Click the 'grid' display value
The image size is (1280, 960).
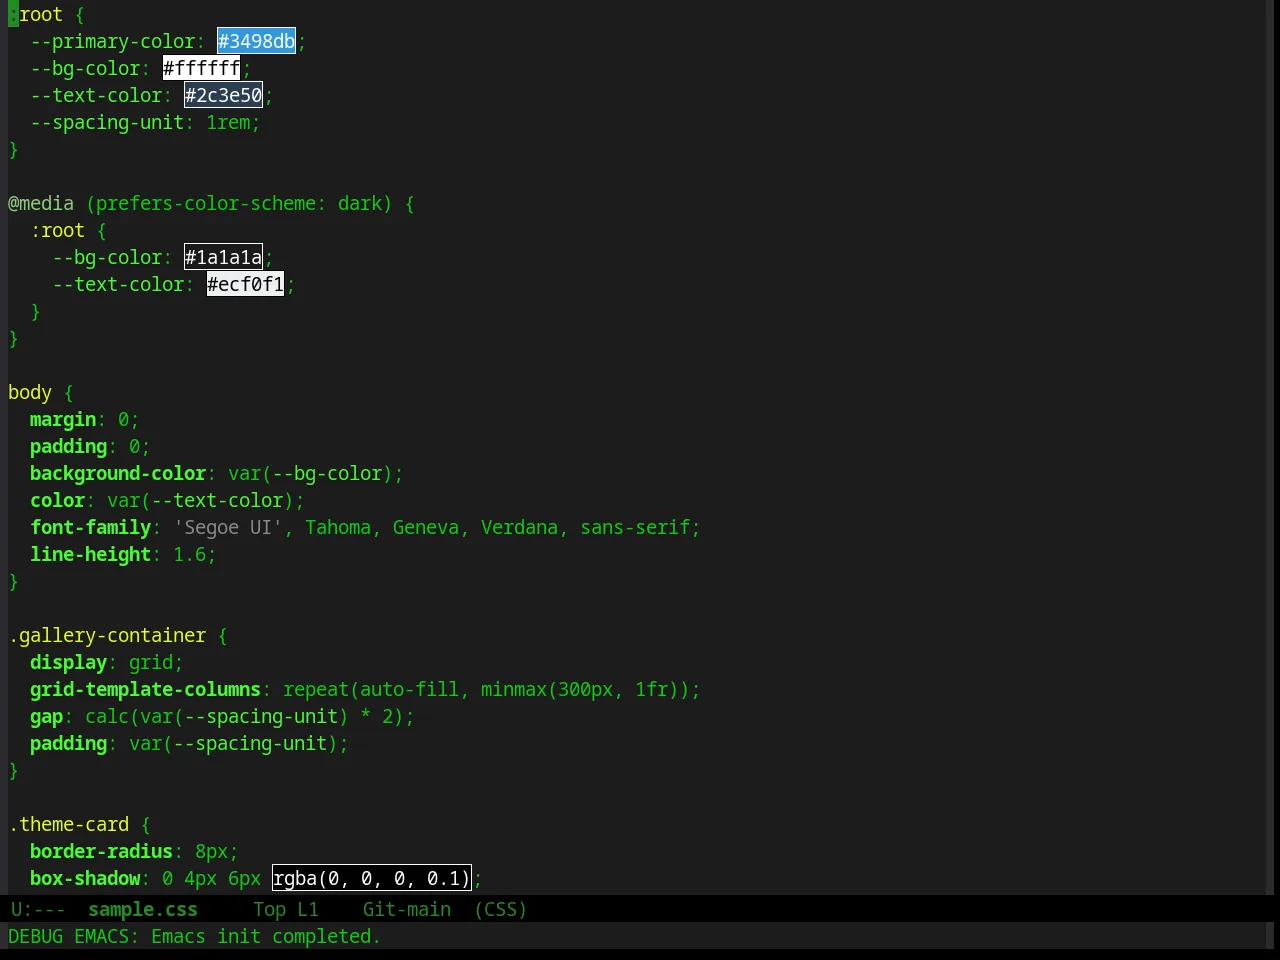pos(151,662)
